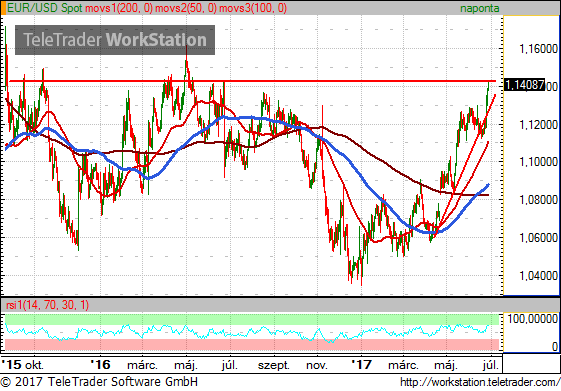Click the orange marker beside the chart title
The width and height of the screenshot is (561, 391).
pos(3,8)
